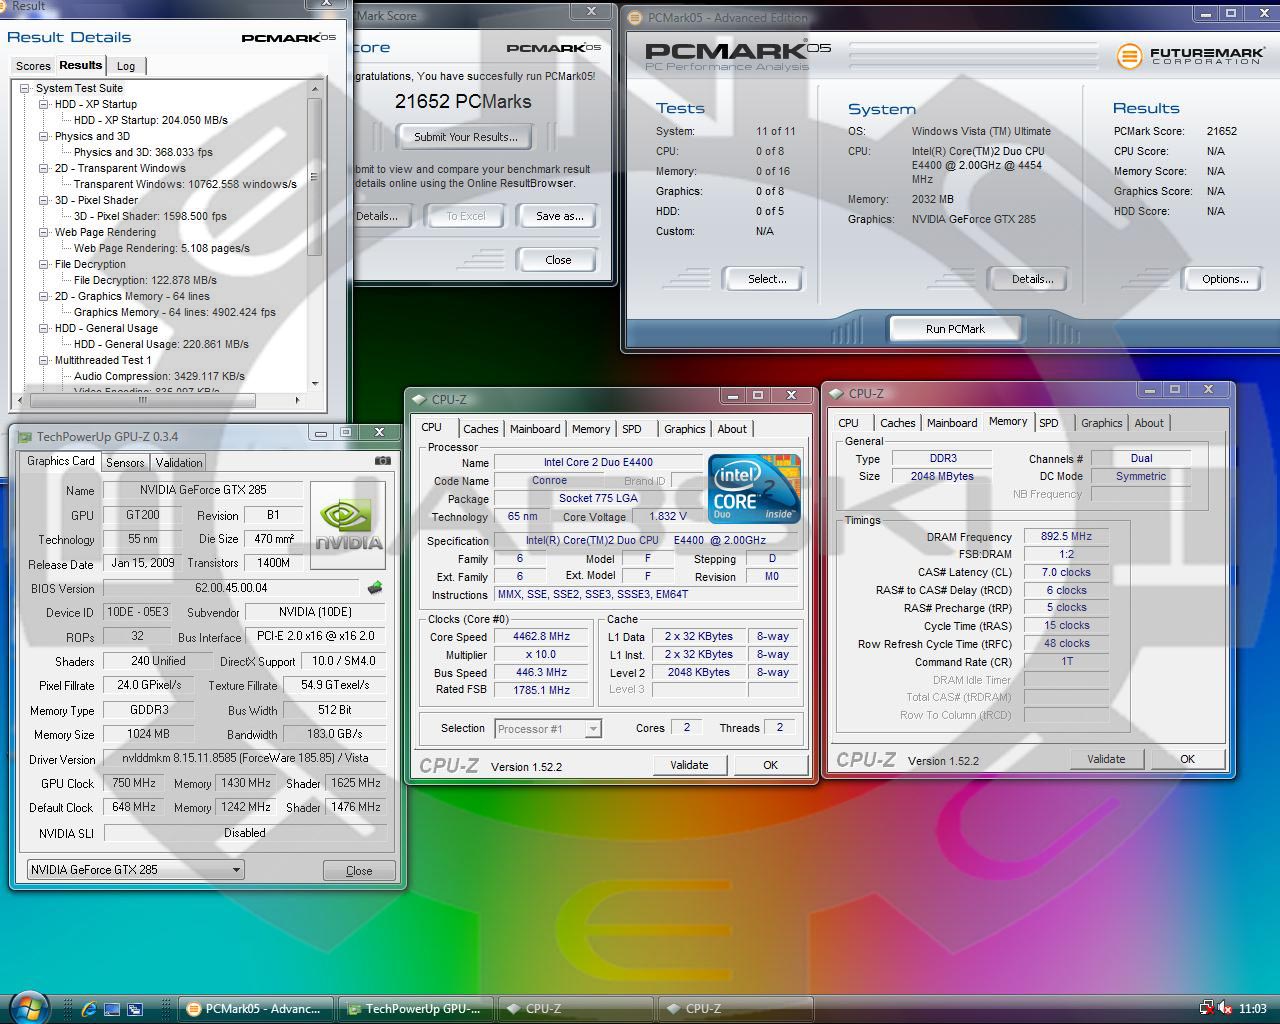This screenshot has width=1280, height=1024.
Task: Click the Futuremark Corporation logo
Action: 1189,55
